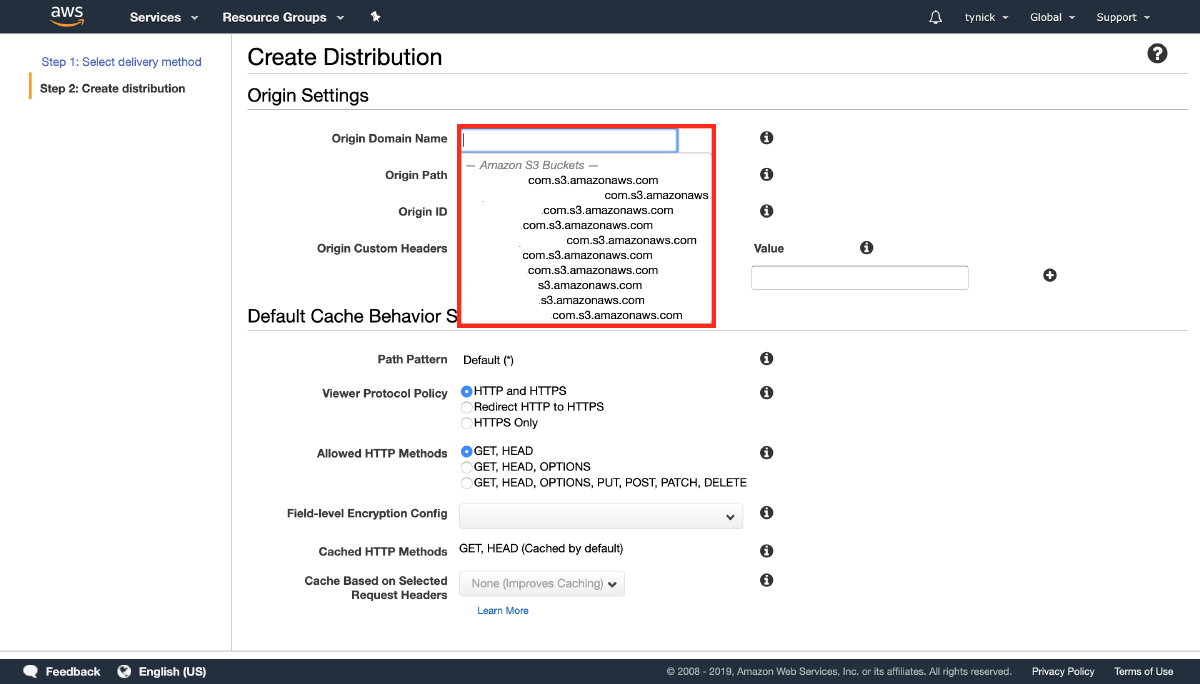Select HTTP and HTTPS protocol policy

[466, 391]
